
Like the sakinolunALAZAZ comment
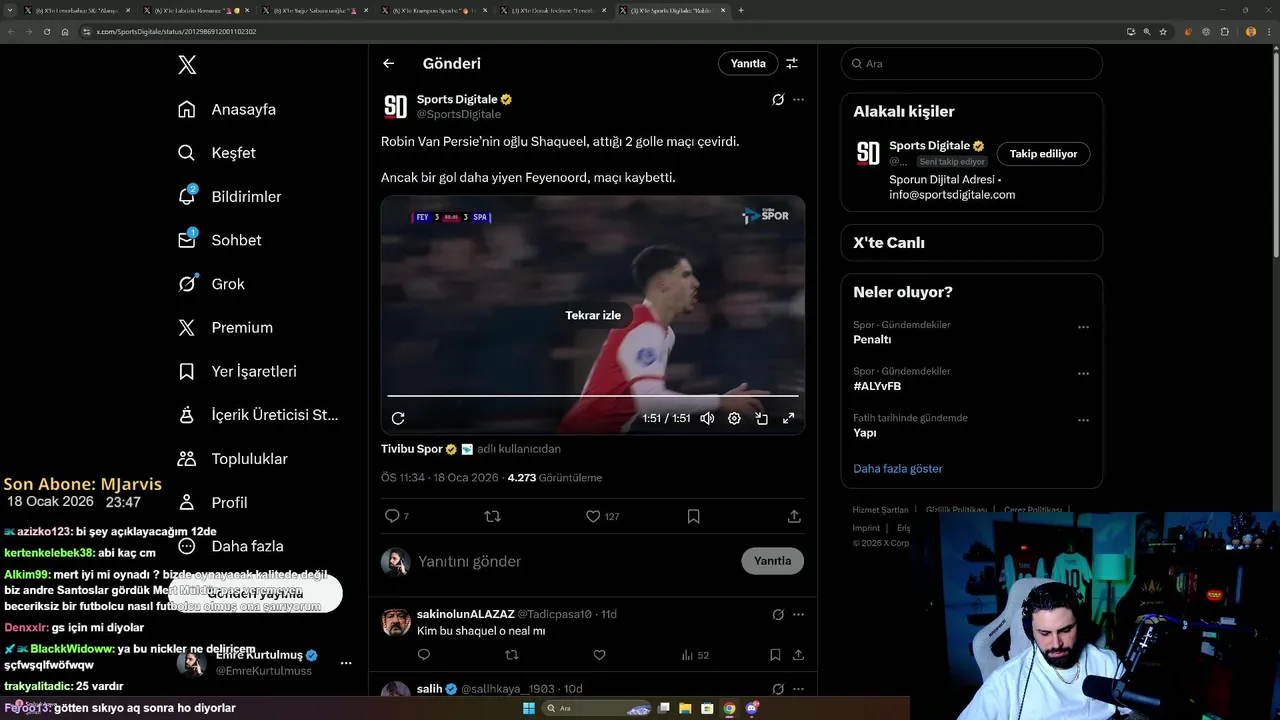click(600, 655)
